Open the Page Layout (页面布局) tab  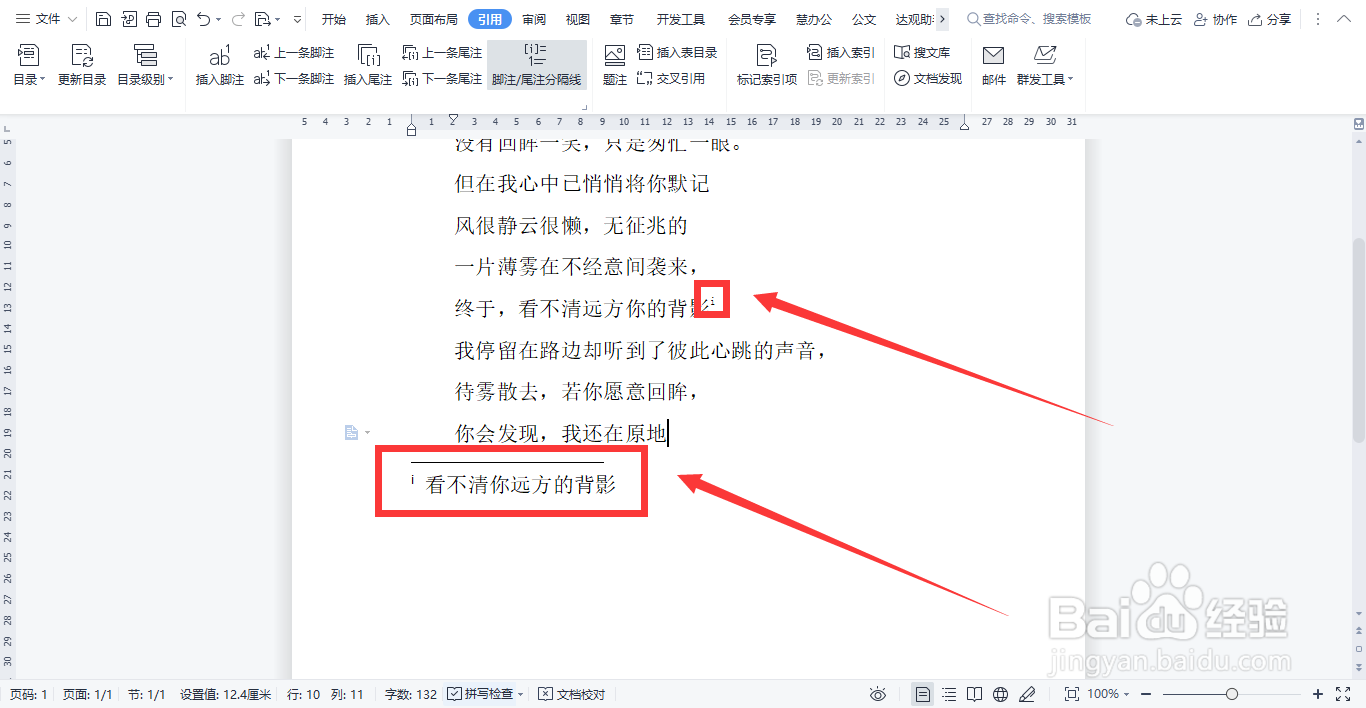(434, 19)
